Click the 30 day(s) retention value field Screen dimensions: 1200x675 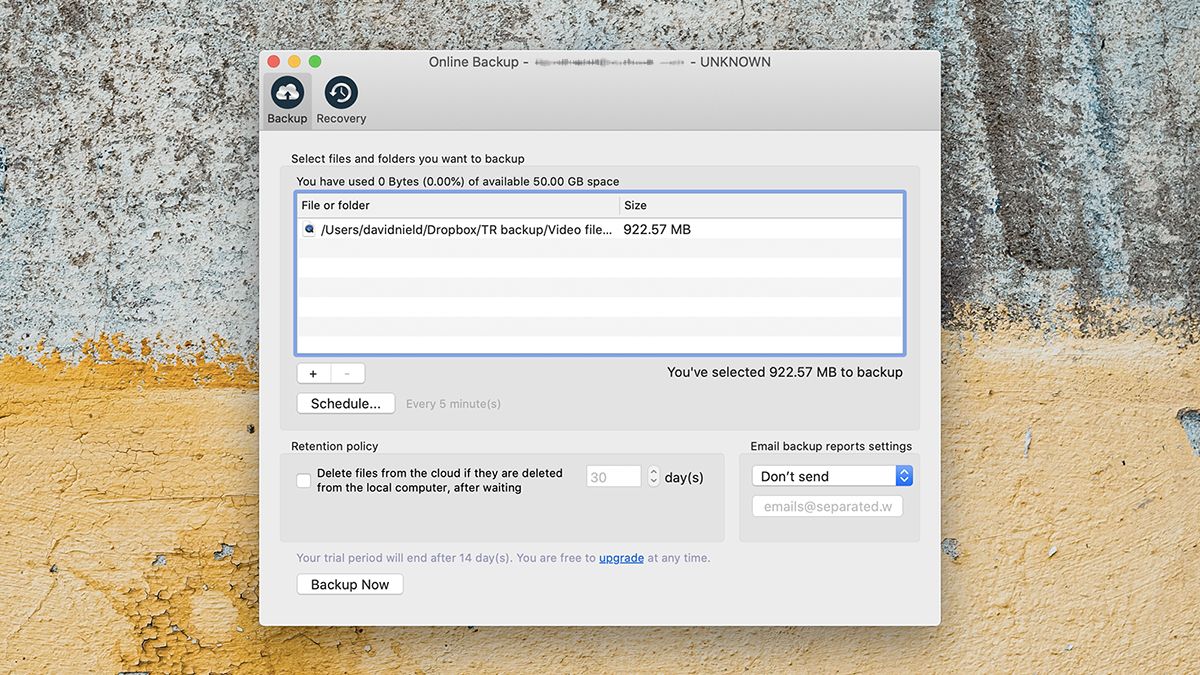613,476
